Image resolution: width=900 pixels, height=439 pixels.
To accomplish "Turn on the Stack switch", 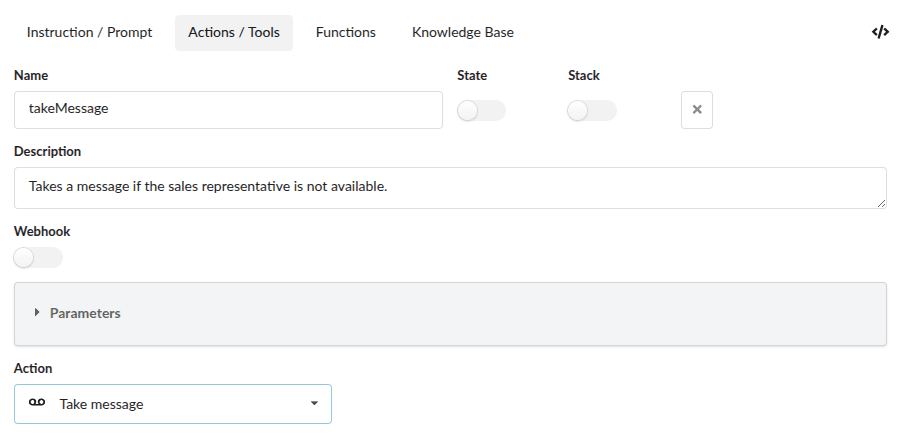I will pos(591,111).
